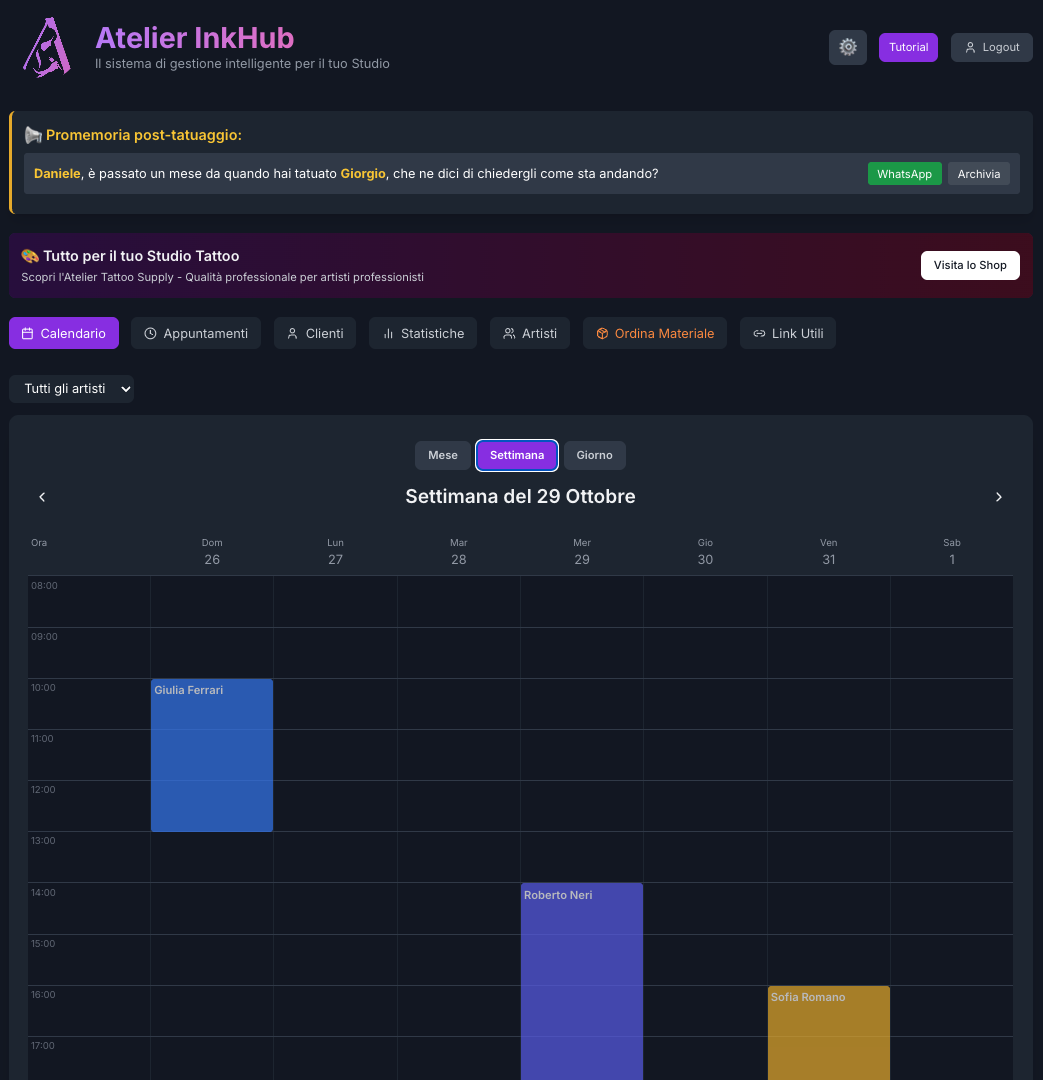Archive the post-tattoo reminder

pos(978,174)
